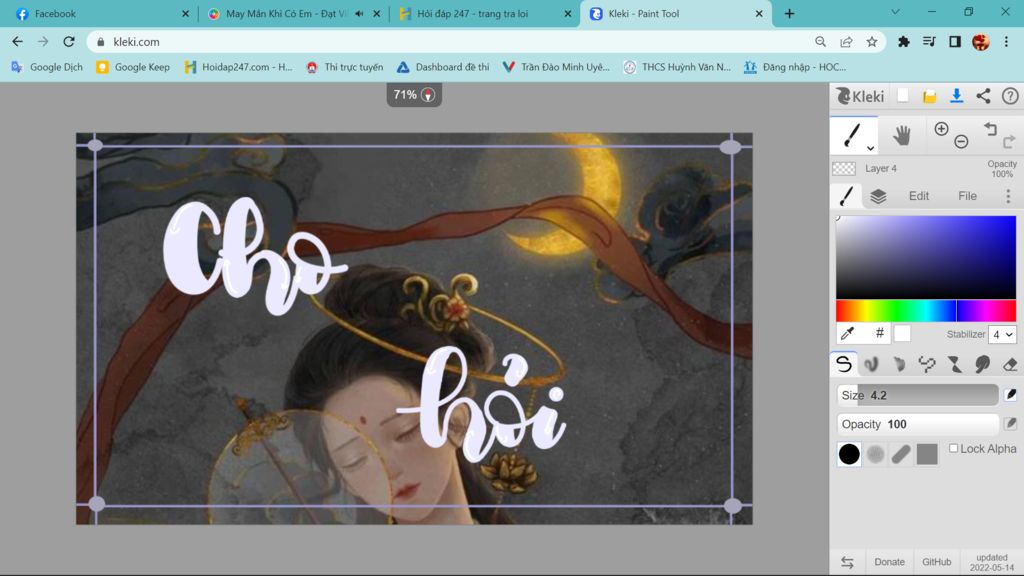Select the square brush tip
The image size is (1024, 576).
pos(927,454)
